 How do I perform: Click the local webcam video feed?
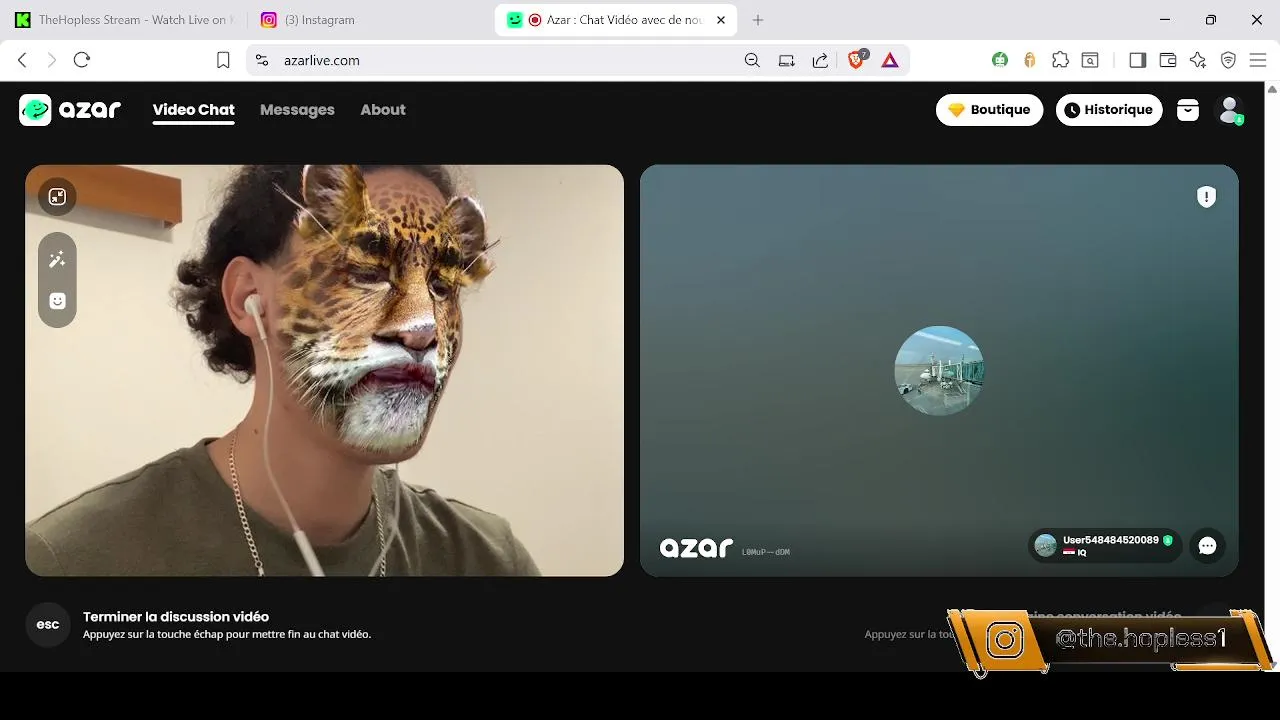point(324,370)
